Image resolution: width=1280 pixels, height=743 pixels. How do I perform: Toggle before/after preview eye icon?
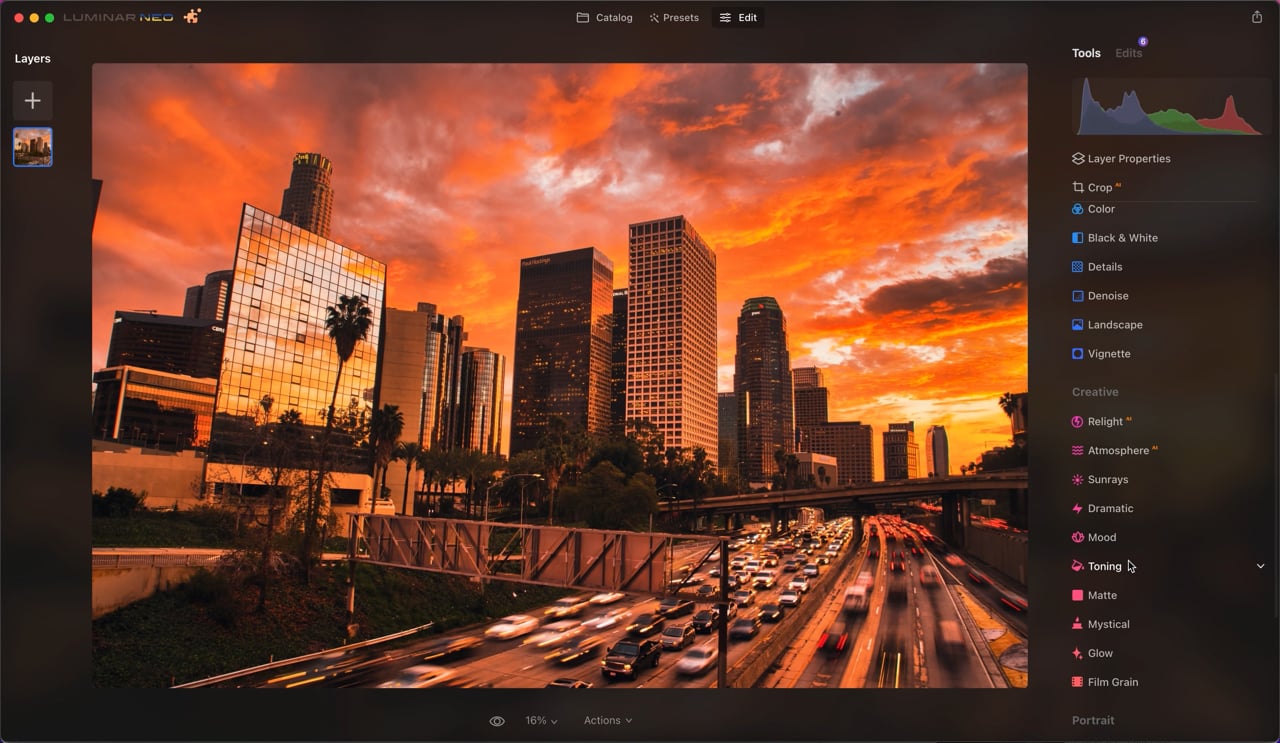point(497,721)
